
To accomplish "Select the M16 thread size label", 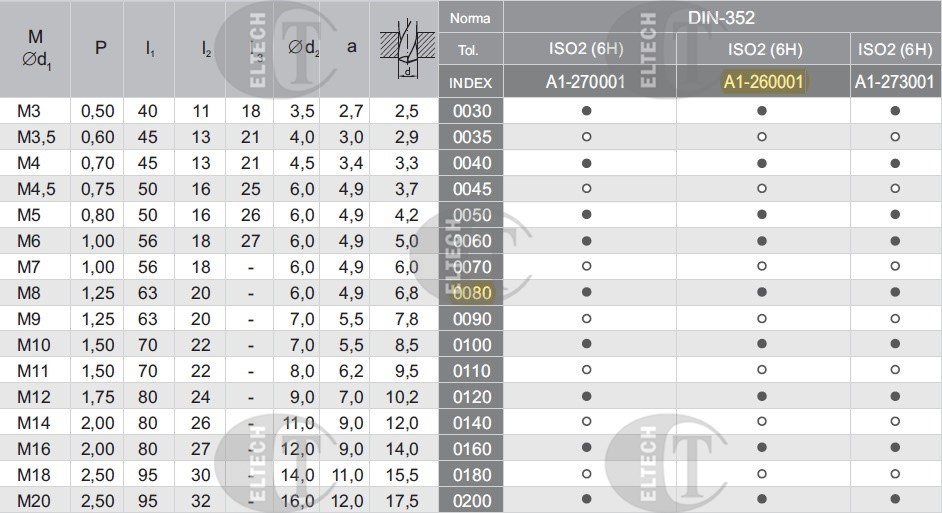I will tap(34, 449).
